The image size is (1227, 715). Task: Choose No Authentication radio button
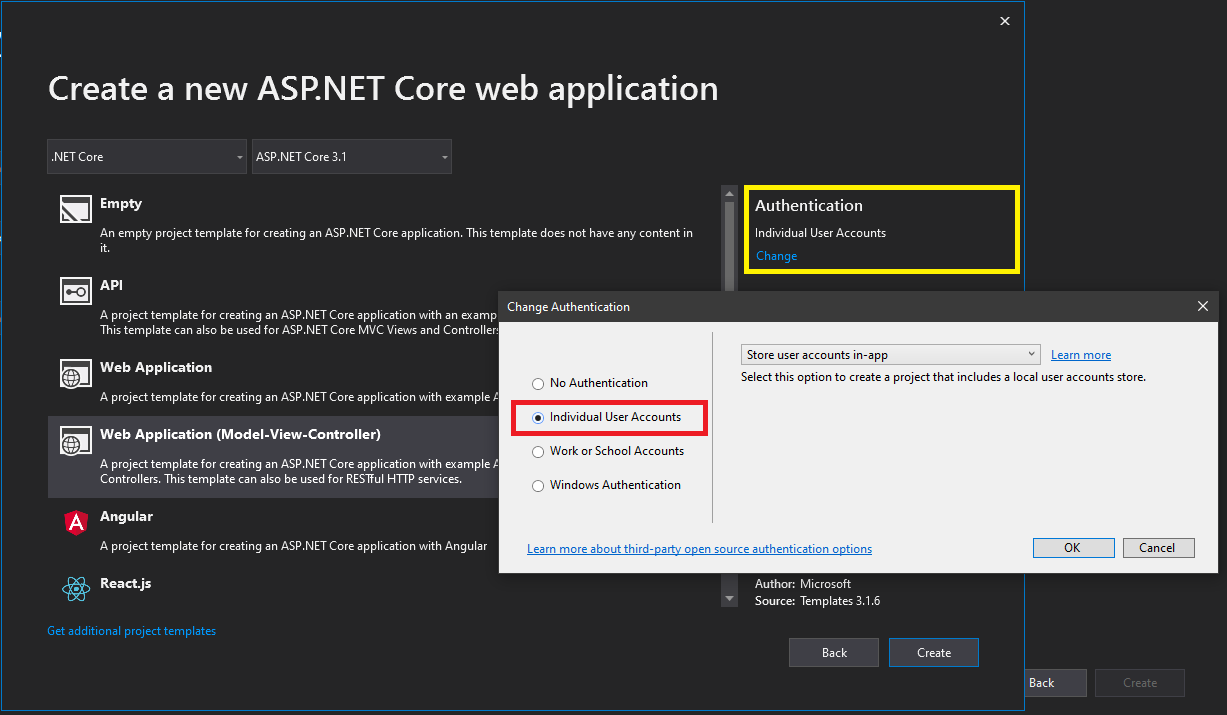point(538,383)
